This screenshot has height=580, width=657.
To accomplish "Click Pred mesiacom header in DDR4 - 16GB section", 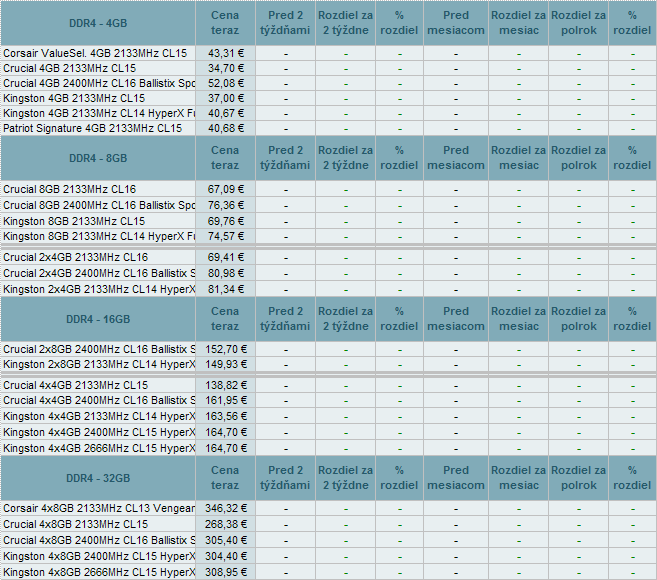I will click(x=456, y=319).
